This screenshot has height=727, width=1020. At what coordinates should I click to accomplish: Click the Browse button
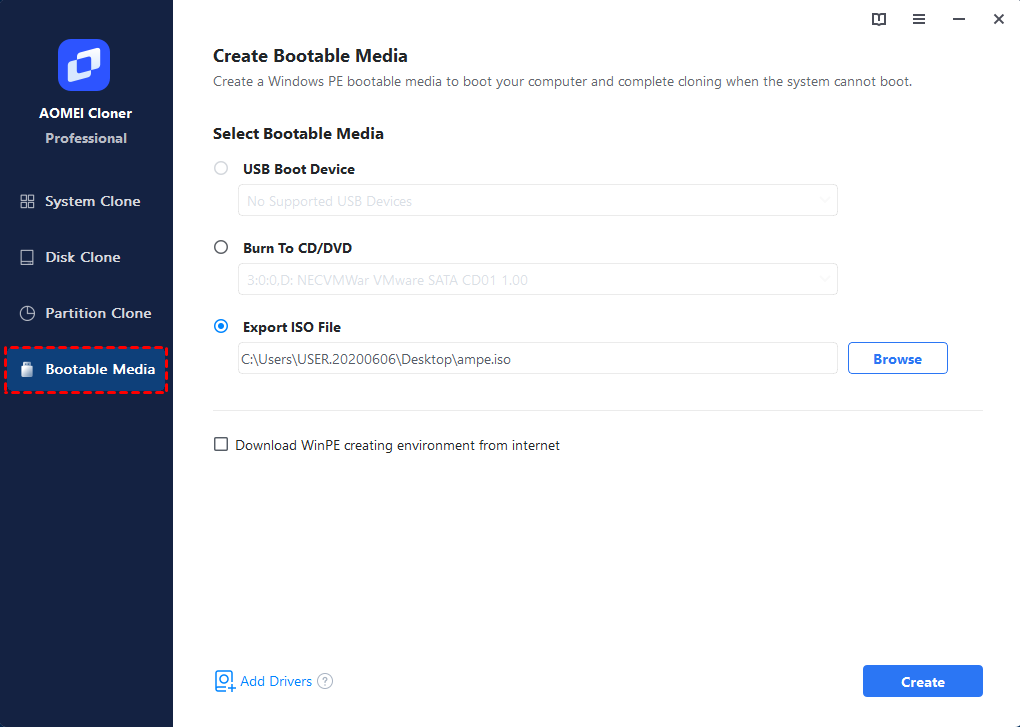[898, 358]
